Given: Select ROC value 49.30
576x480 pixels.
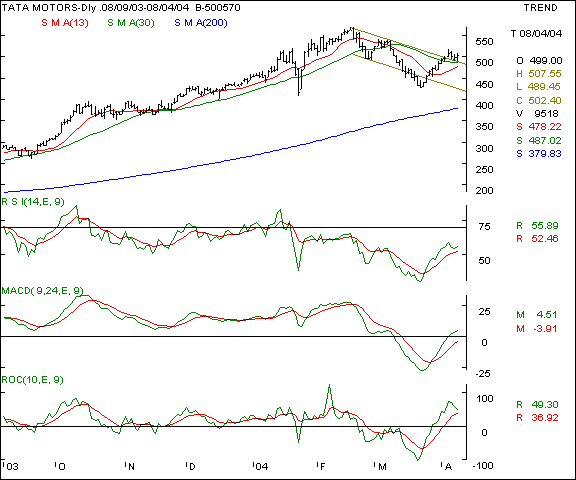Looking at the screenshot, I should [x=545, y=404].
